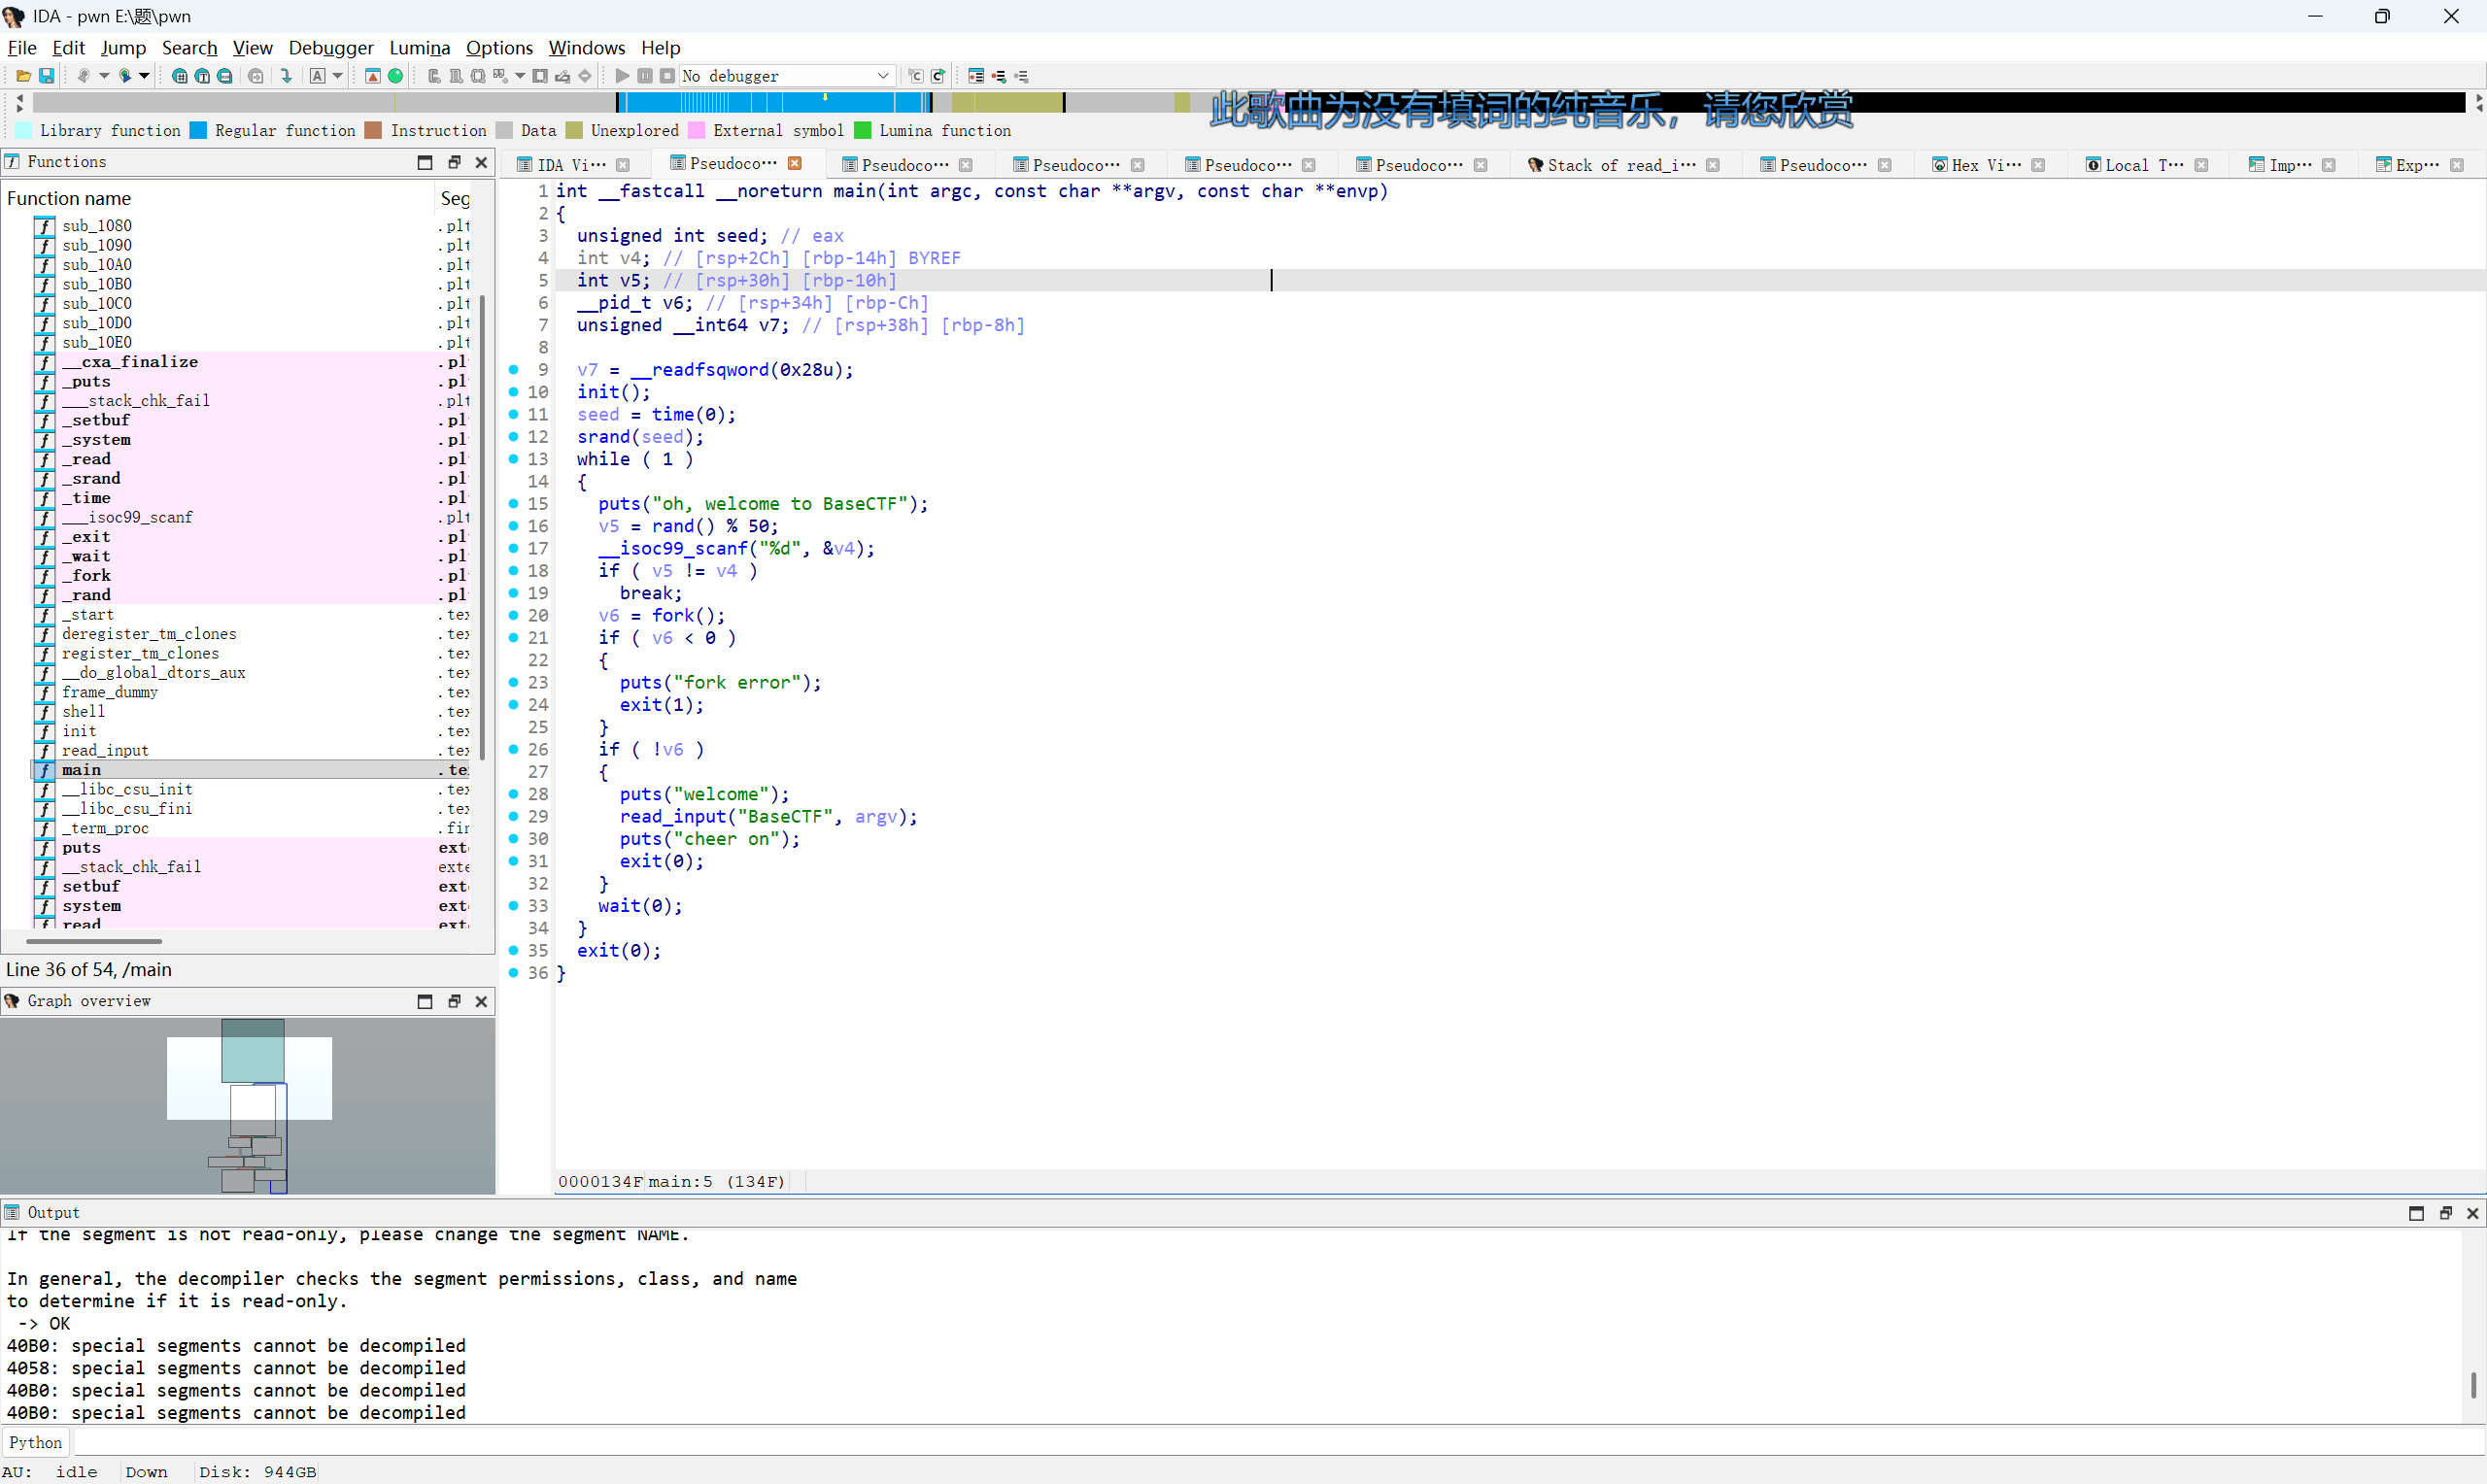The width and height of the screenshot is (2487, 1484).
Task: Select read_input in Functions list
Action: (x=105, y=750)
